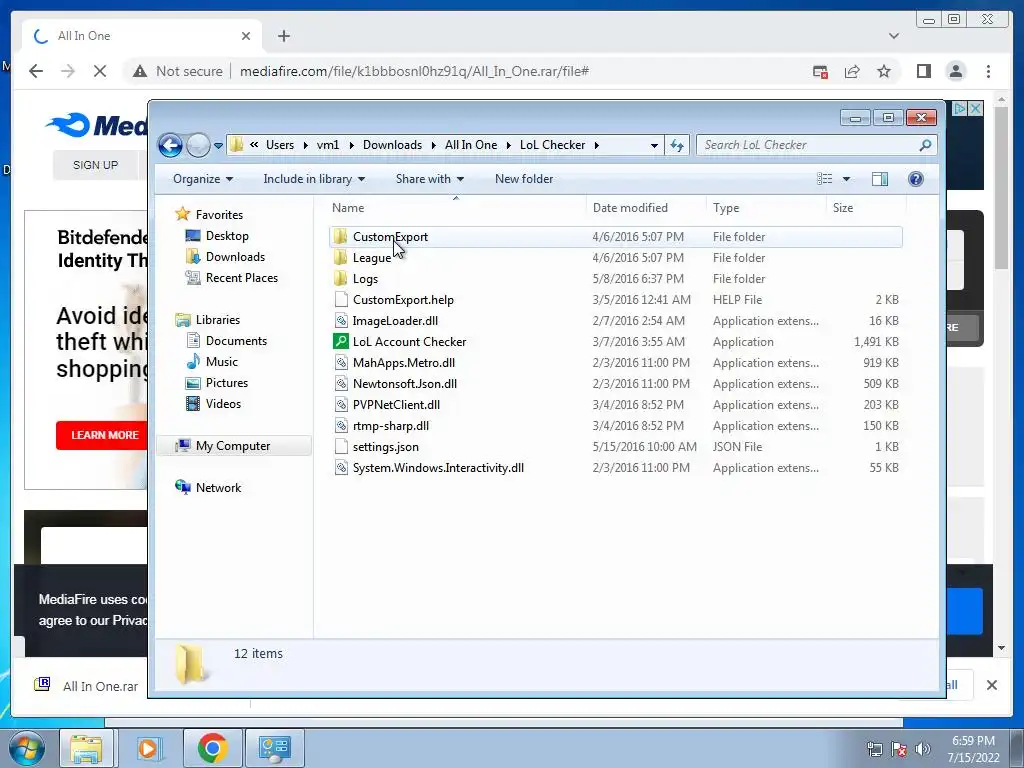Click the refresh button beside address path
This screenshot has width=1024, height=768.
pyautogui.click(x=677, y=145)
